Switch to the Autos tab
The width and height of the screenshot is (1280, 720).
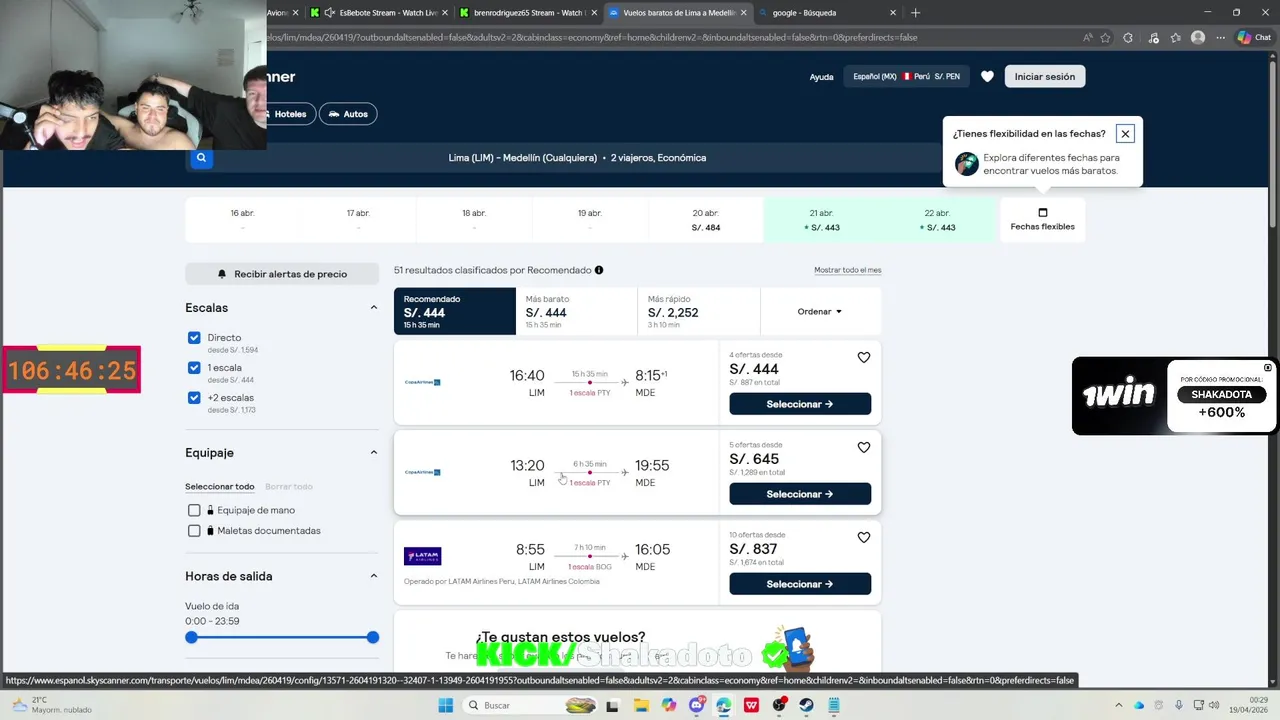(x=348, y=114)
